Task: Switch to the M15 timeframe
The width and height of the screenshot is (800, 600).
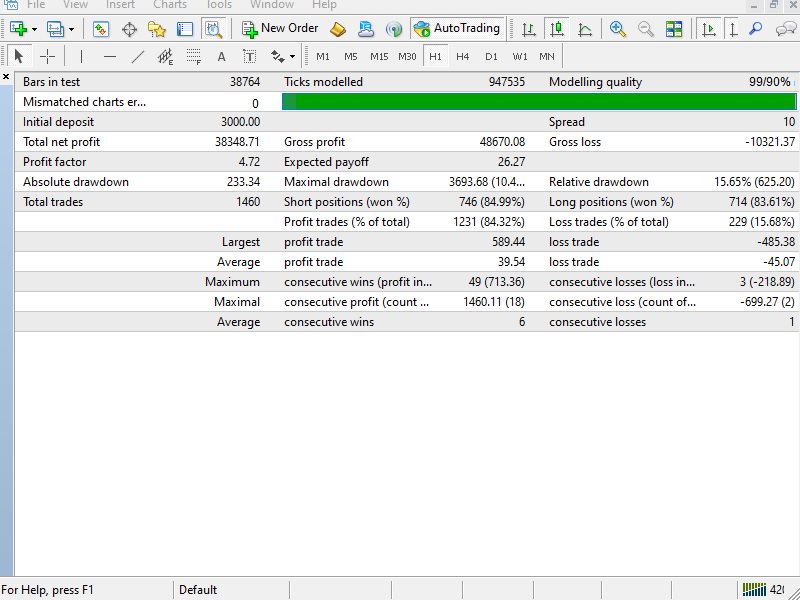Action: coord(379,57)
